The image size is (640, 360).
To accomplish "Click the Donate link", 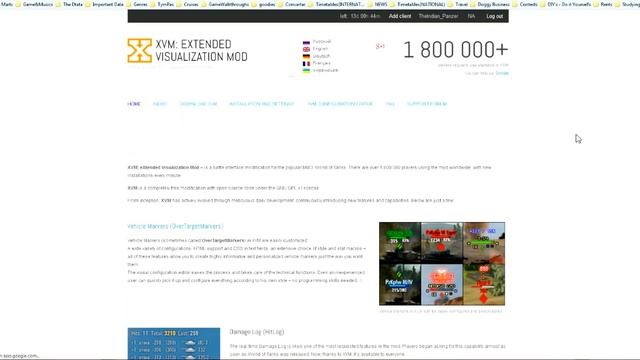I will click(x=502, y=73).
